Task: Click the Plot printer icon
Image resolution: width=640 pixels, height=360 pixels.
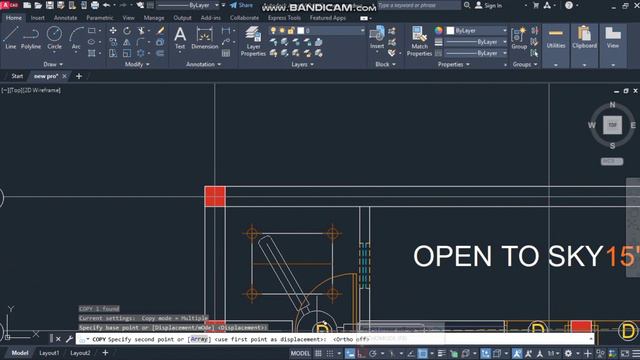Action: [95, 5]
